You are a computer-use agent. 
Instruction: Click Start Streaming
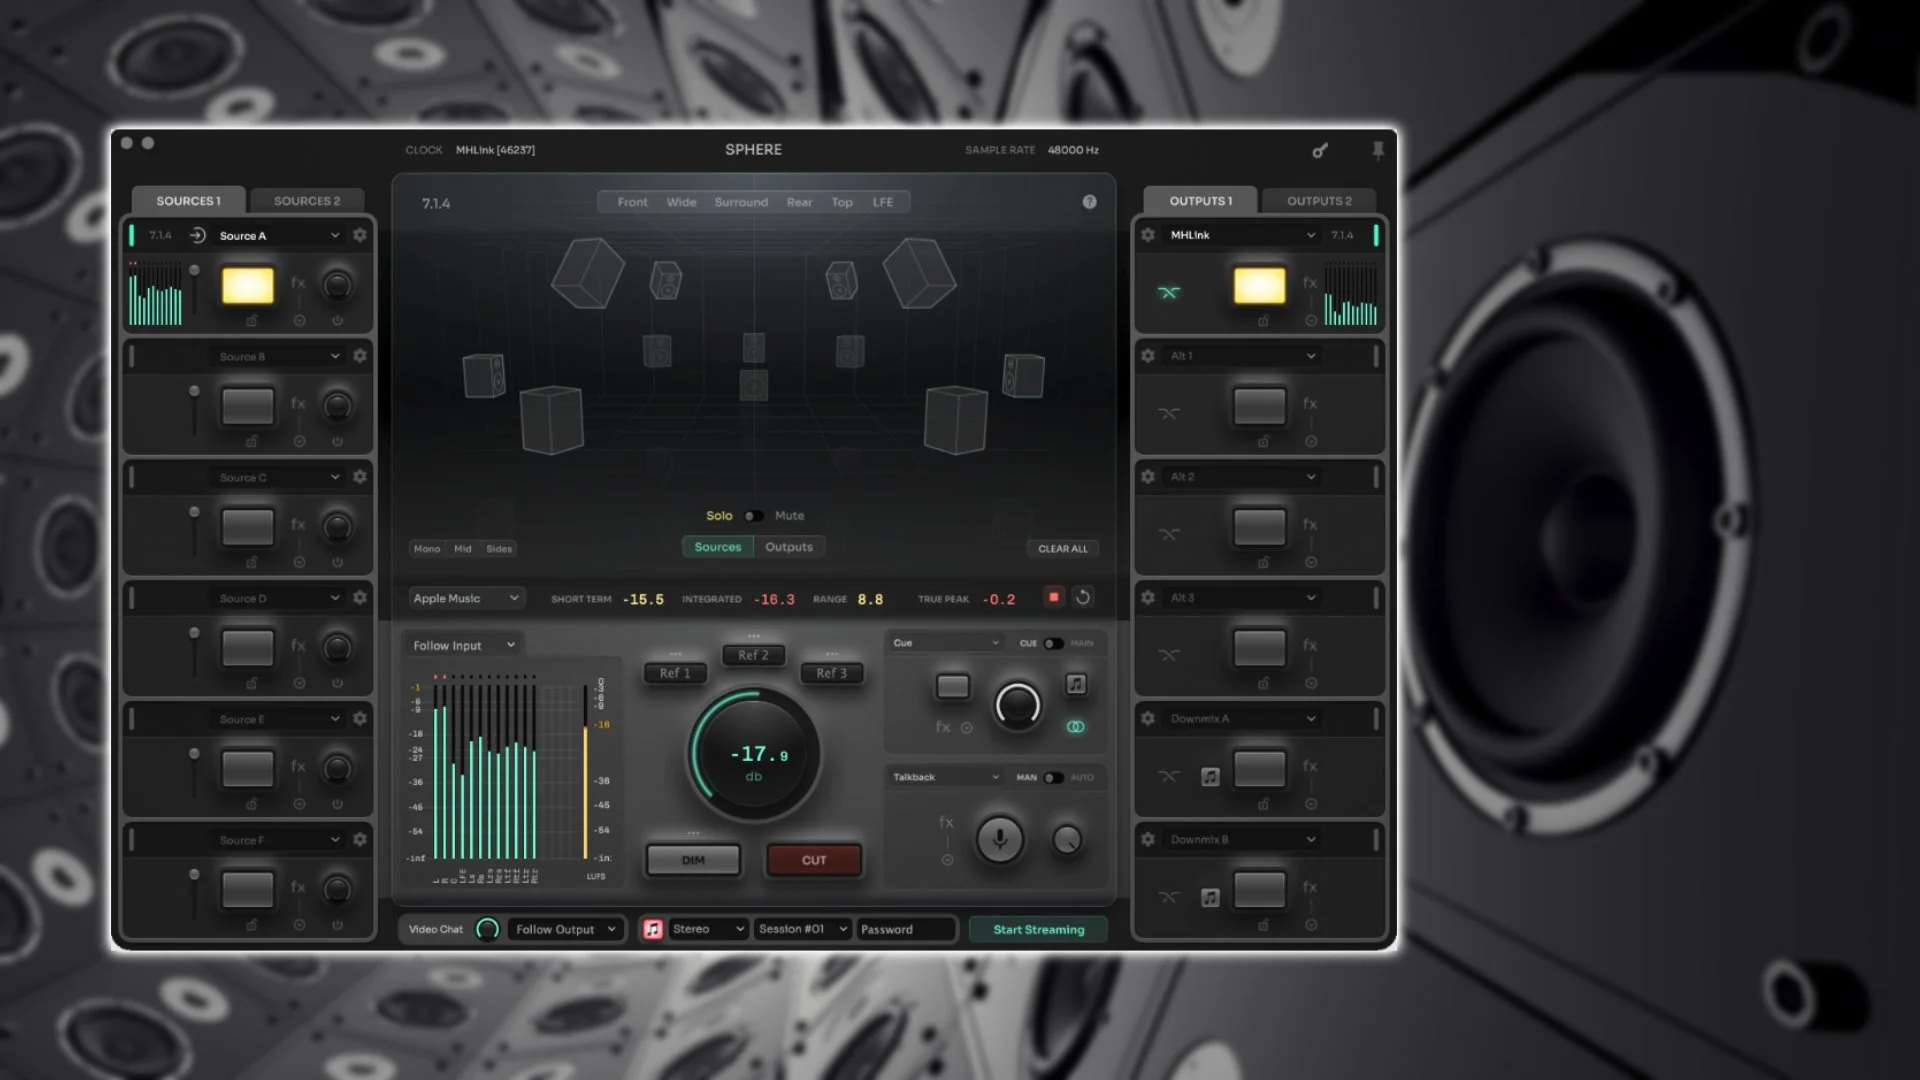1038,929
